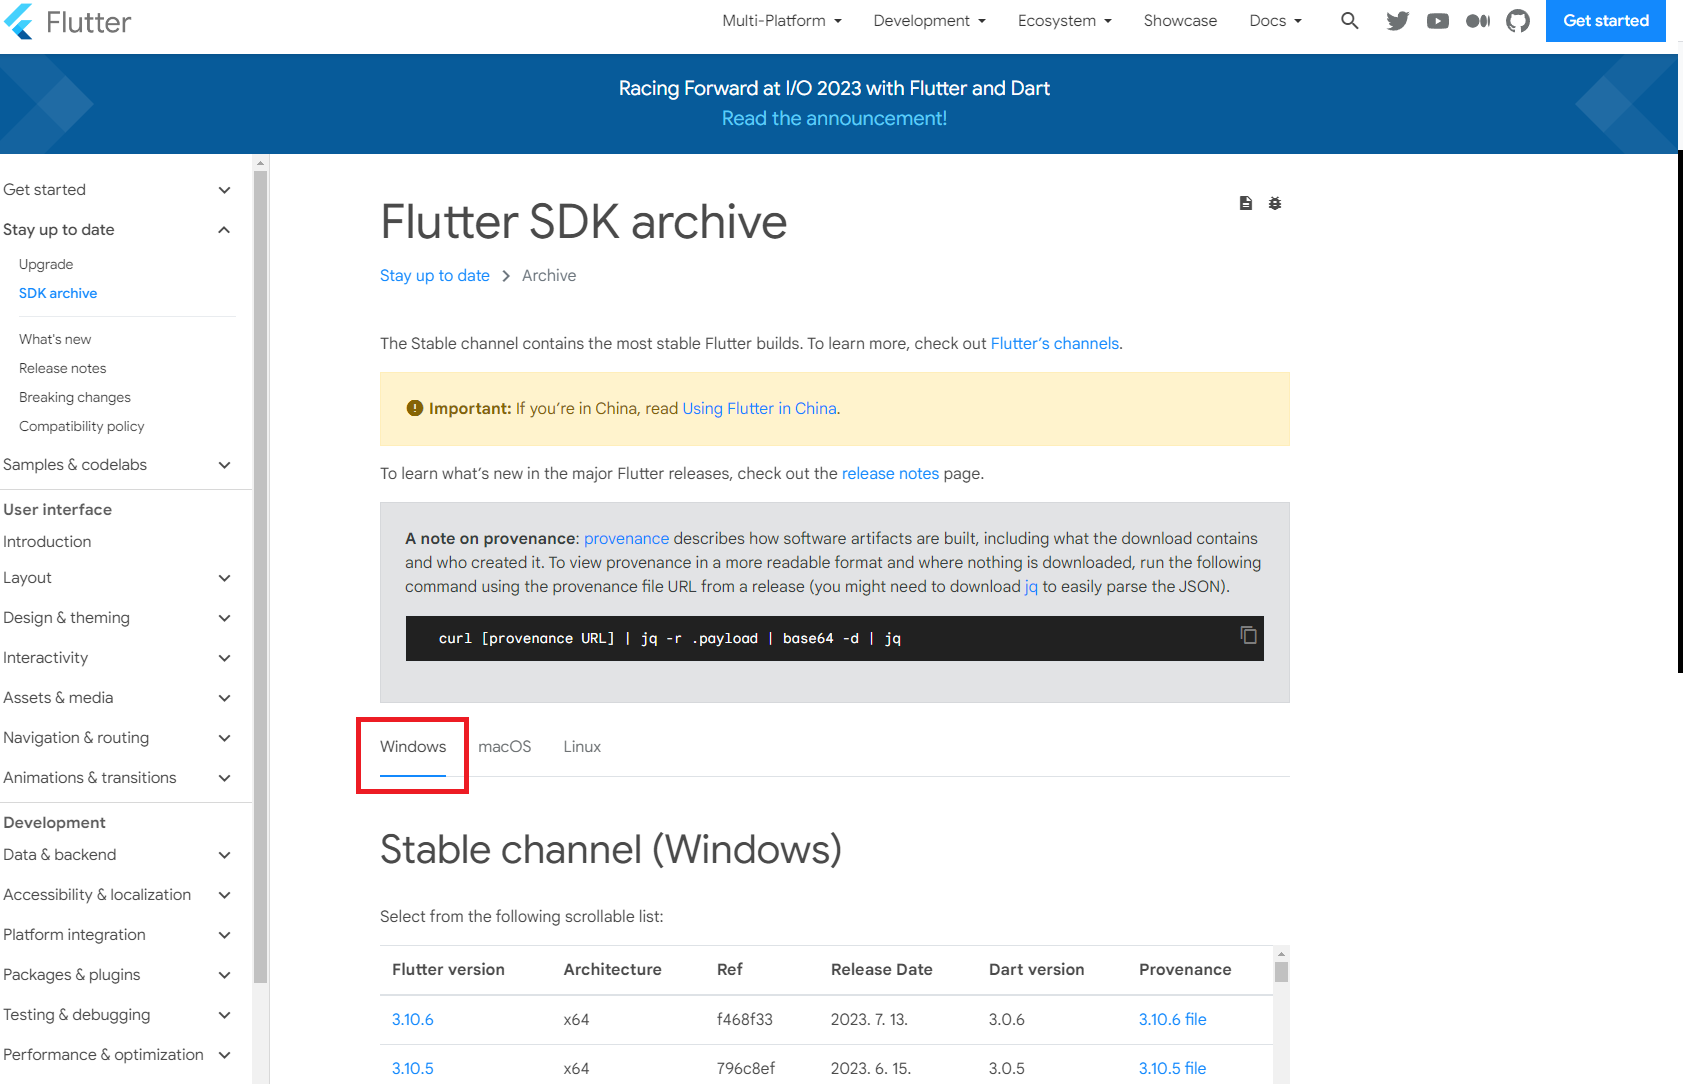
Task: Select SDK archive in sidebar
Action: (x=58, y=293)
